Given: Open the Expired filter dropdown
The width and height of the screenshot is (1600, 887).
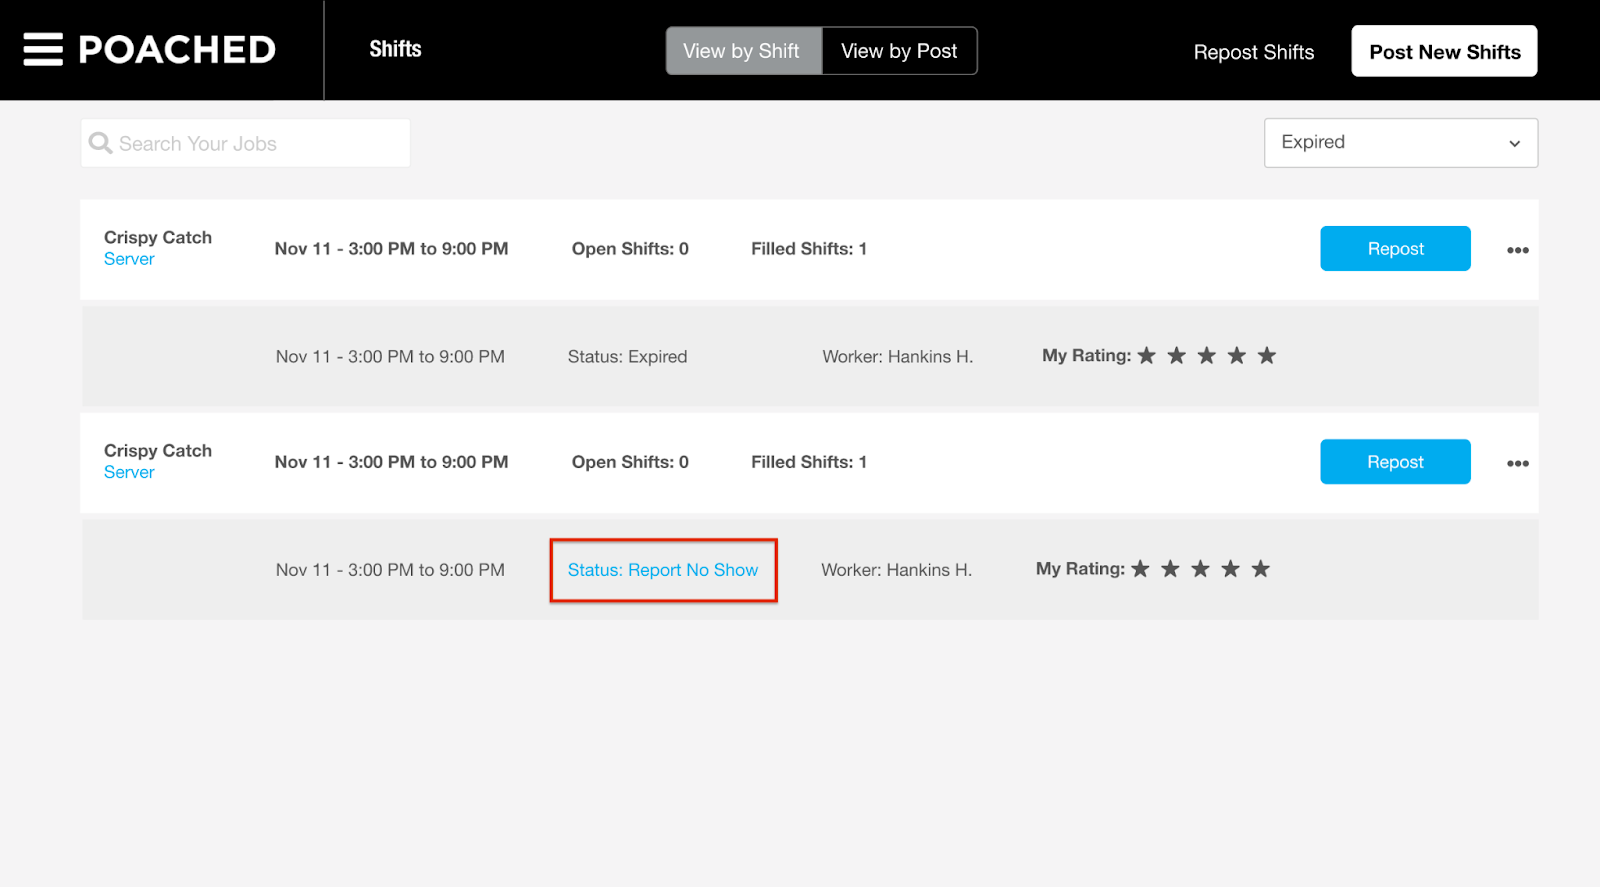Looking at the screenshot, I should click(x=1401, y=143).
